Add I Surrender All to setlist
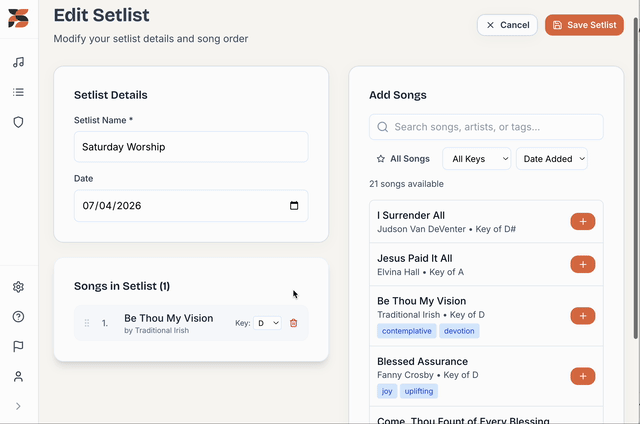 coord(582,222)
